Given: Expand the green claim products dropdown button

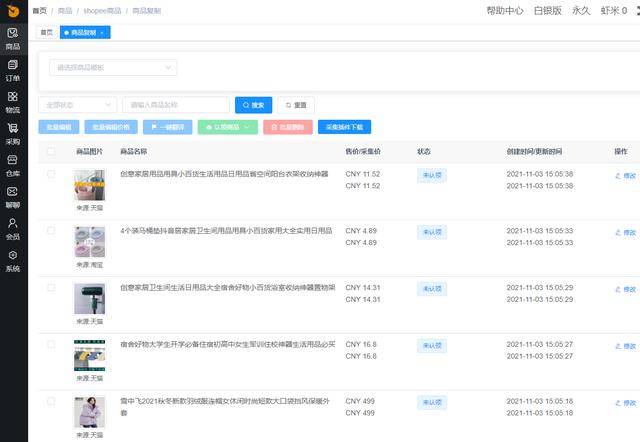Looking at the screenshot, I should pyautogui.click(x=228, y=127).
